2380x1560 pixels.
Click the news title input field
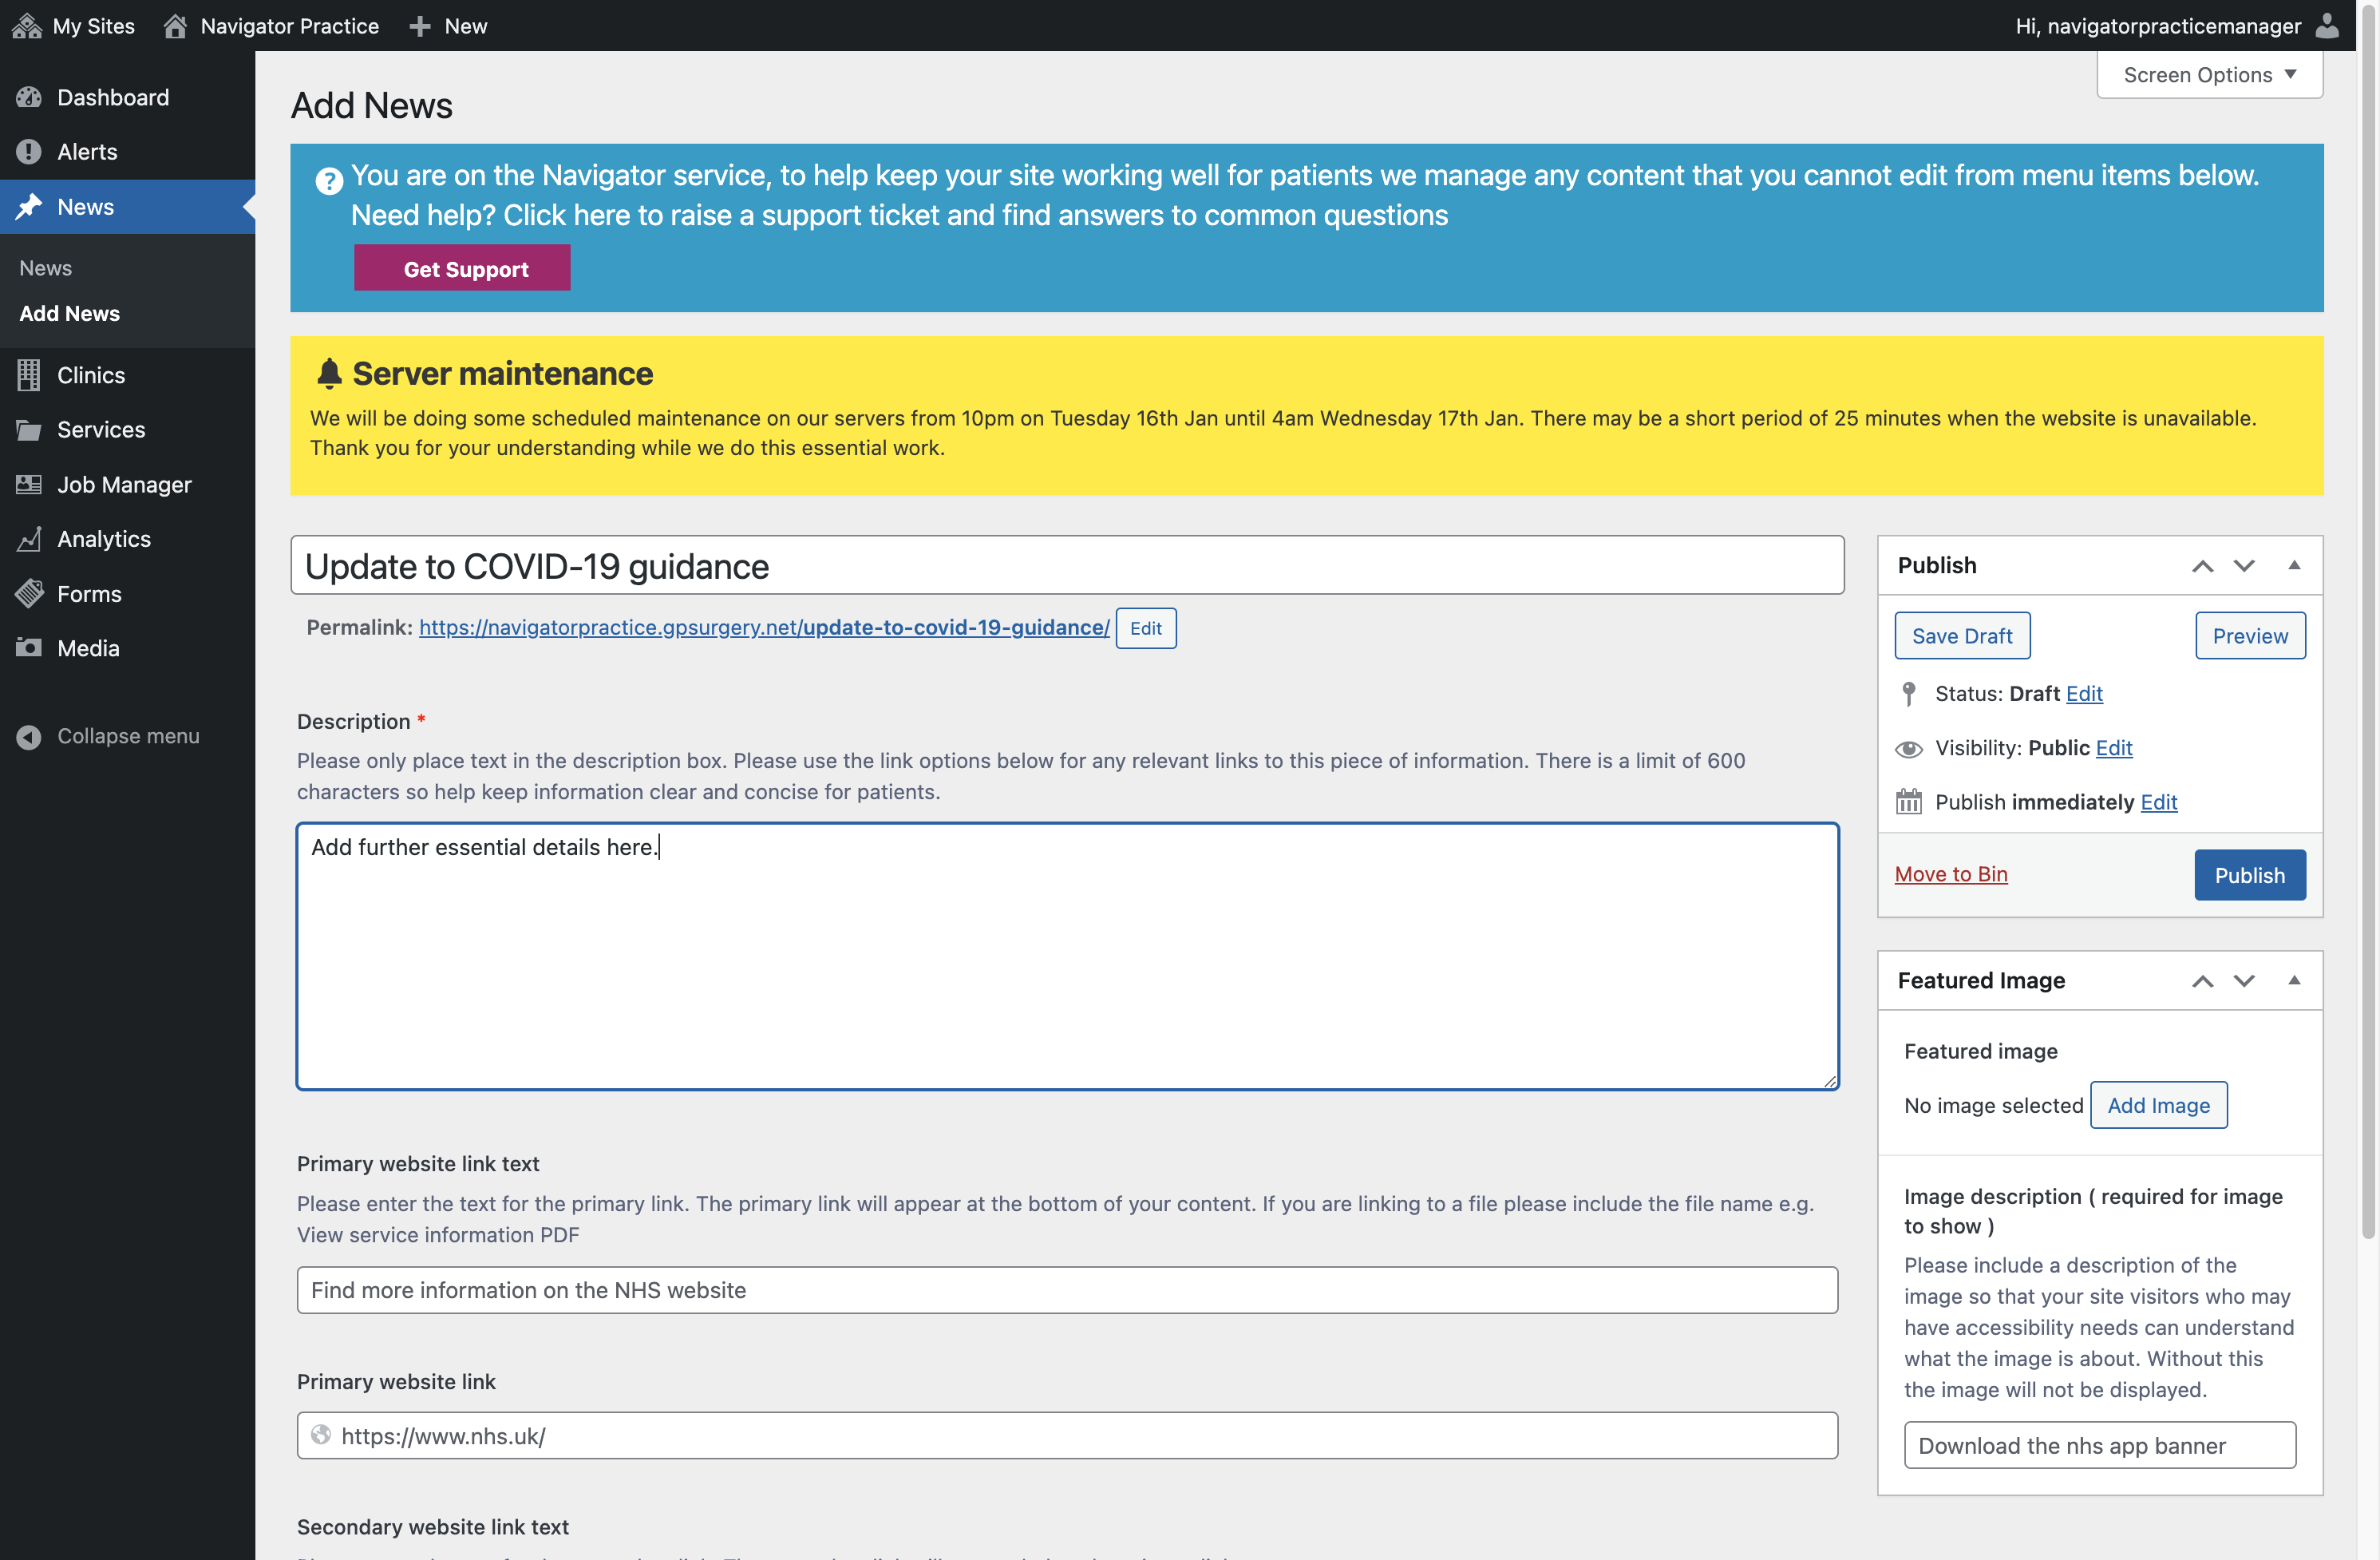tap(1067, 566)
